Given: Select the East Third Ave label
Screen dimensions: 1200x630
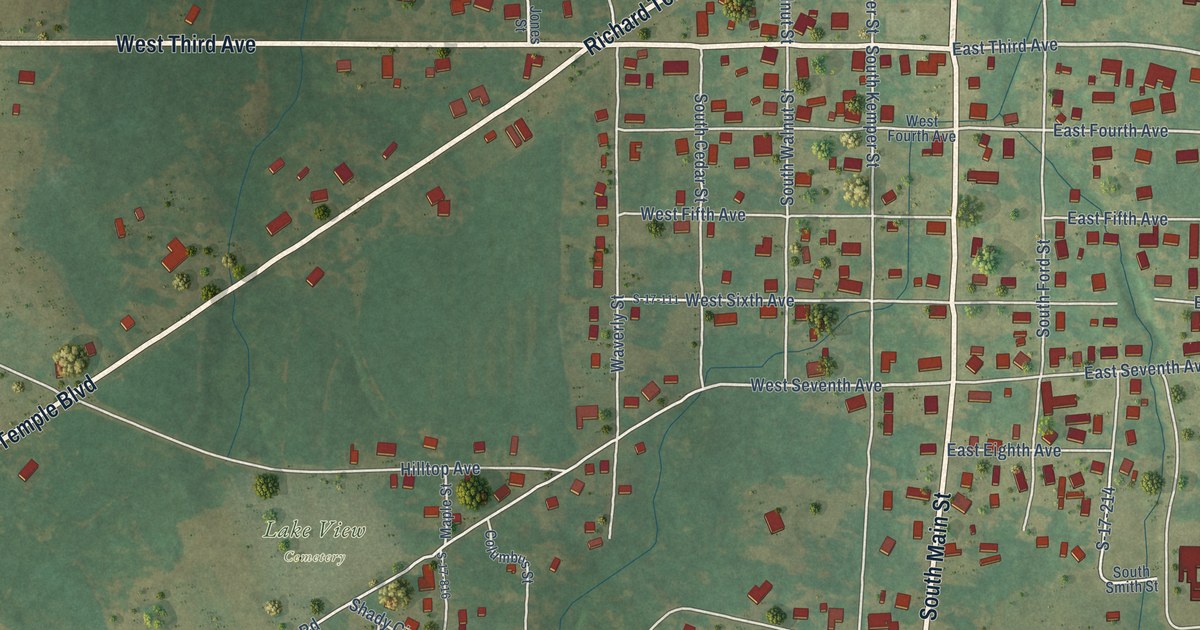Looking at the screenshot, I should (1005, 47).
